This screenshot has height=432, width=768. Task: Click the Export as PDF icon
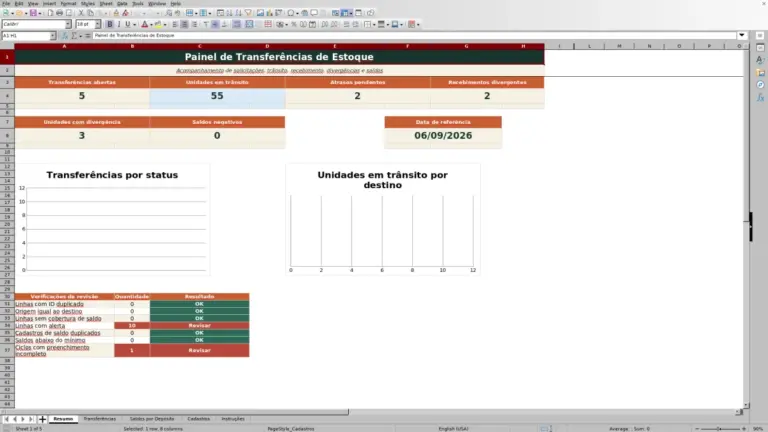click(50, 13)
